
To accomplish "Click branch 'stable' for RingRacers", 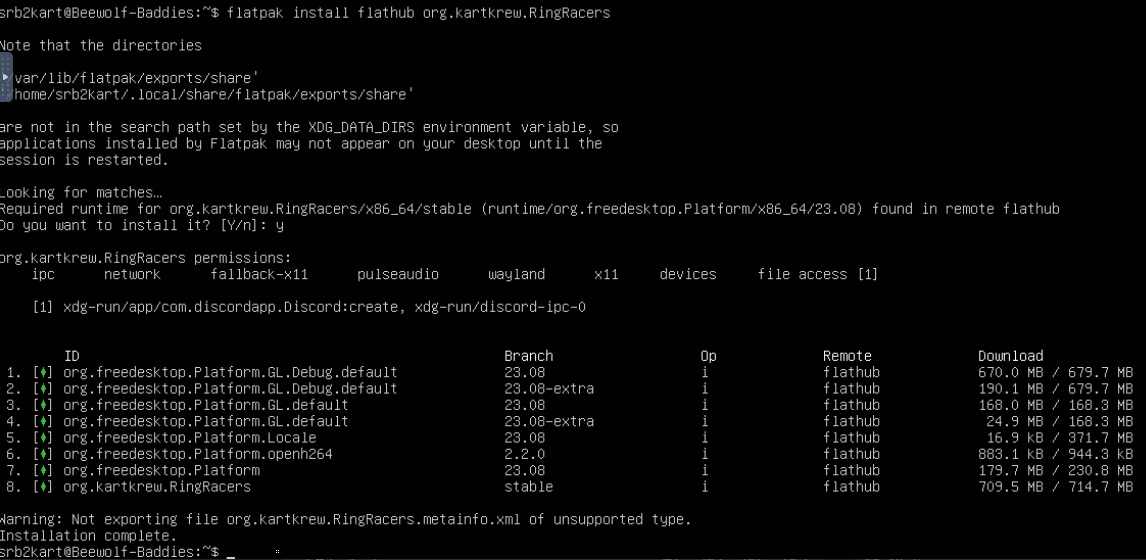I will coord(528,487).
